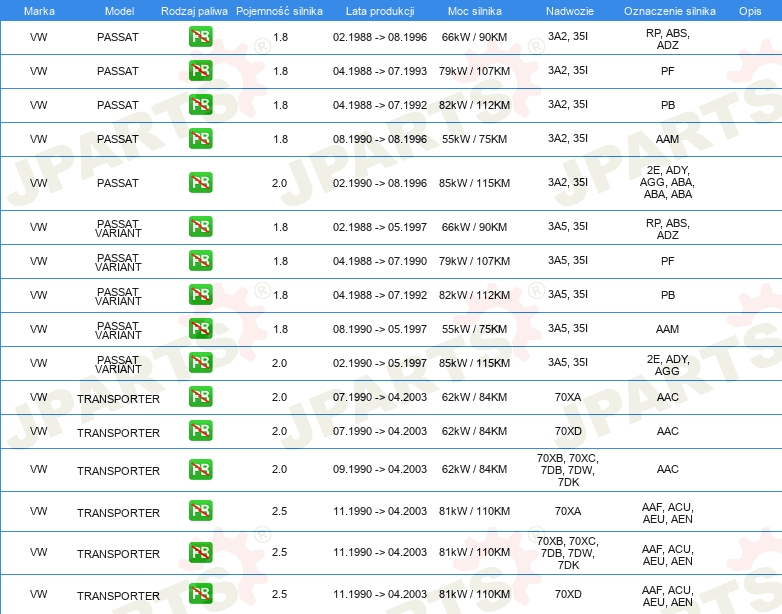Image resolution: width=782 pixels, height=614 pixels.
Task: Click the date range 02.1990 -> 08.1996
Action: pos(380,183)
